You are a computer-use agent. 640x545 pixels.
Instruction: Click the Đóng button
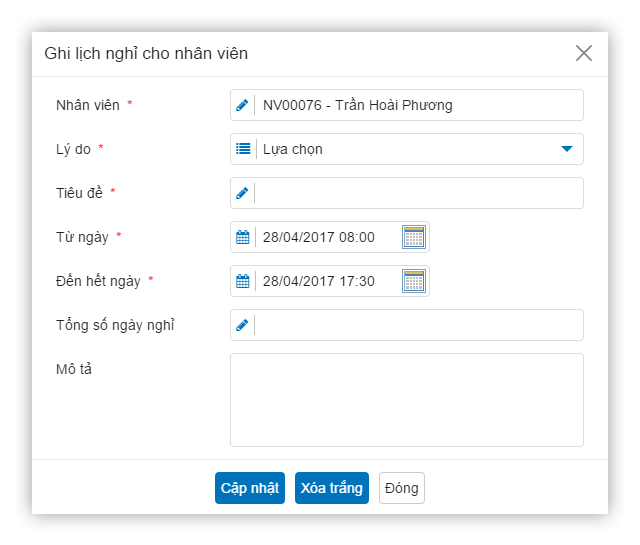(x=402, y=488)
